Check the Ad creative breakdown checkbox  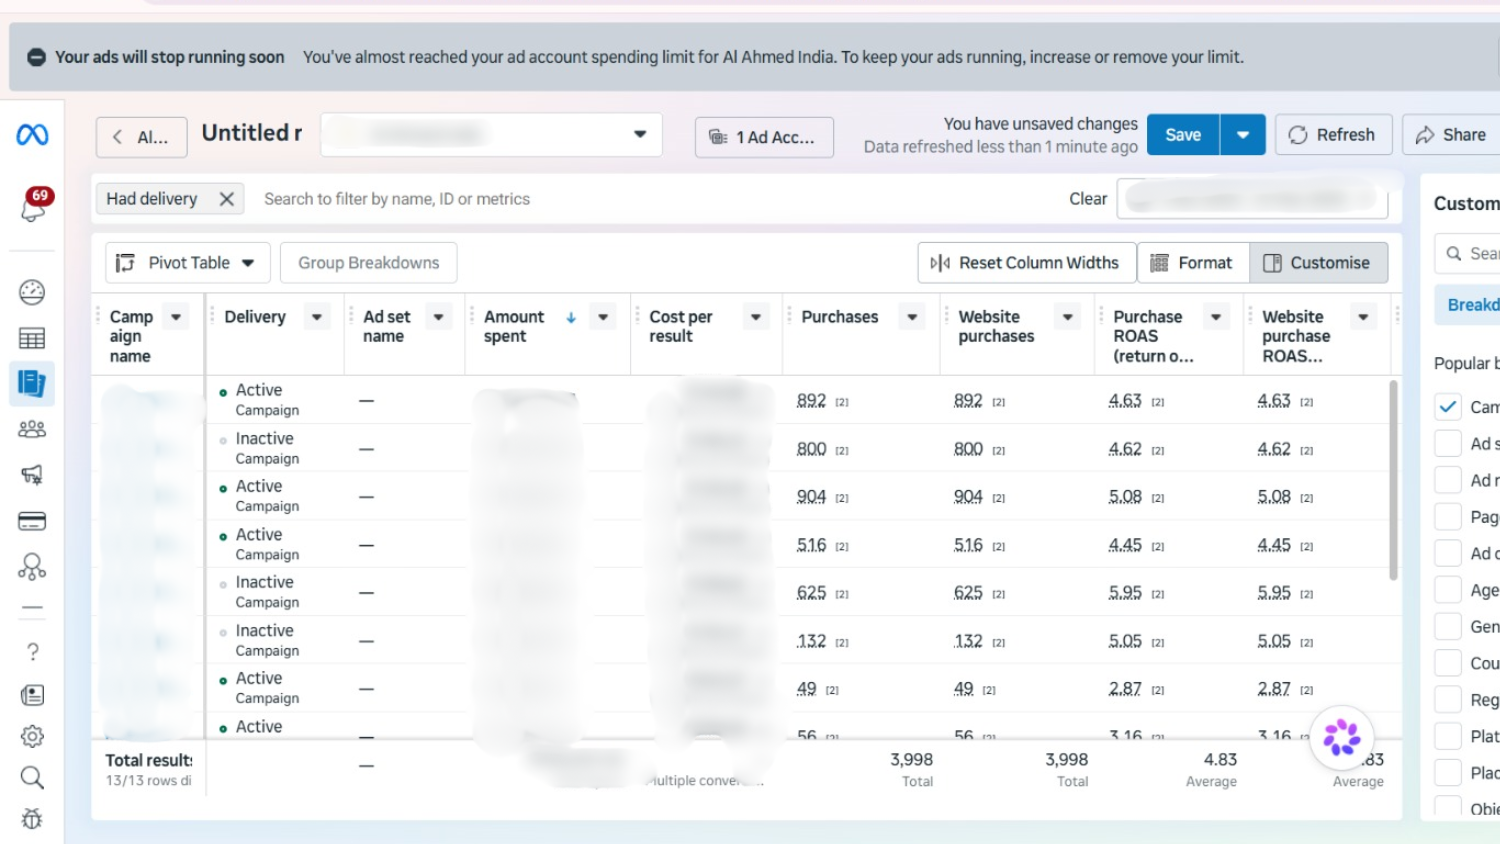click(x=1447, y=553)
